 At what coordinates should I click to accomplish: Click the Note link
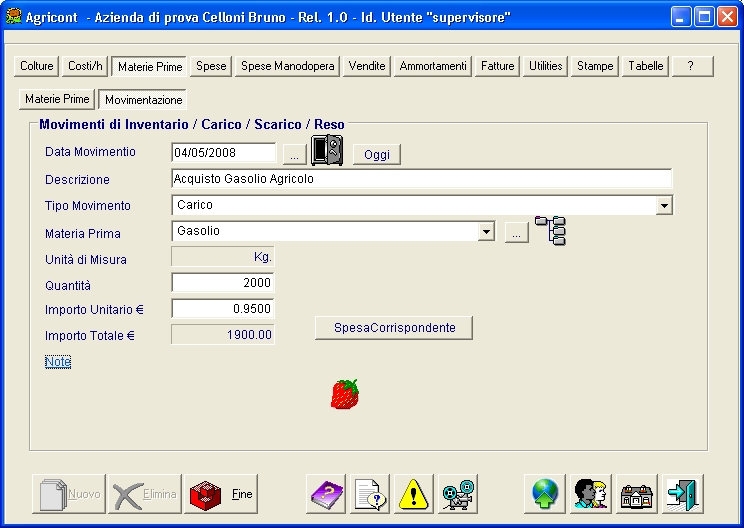[58, 361]
